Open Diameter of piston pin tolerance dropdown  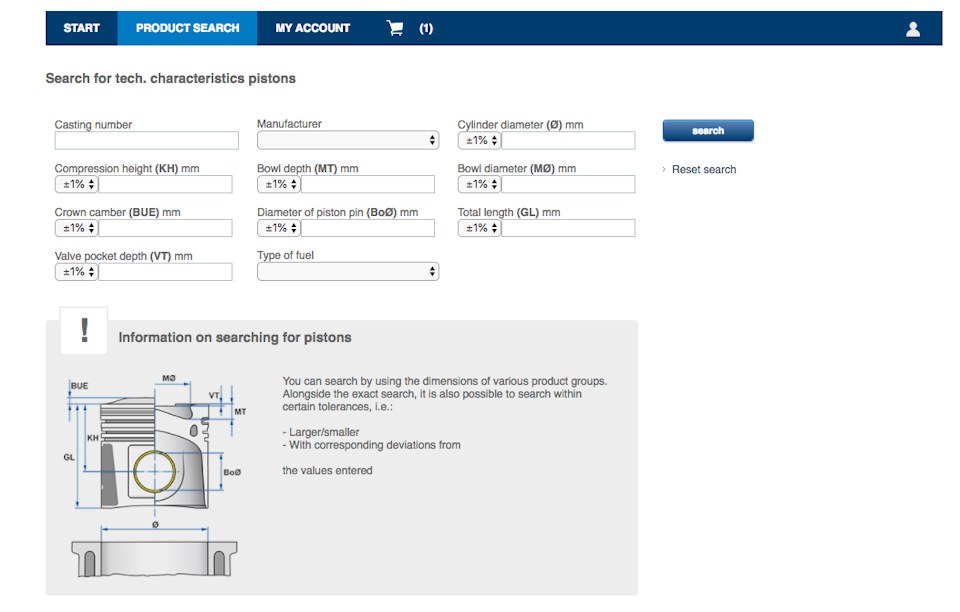click(x=279, y=228)
